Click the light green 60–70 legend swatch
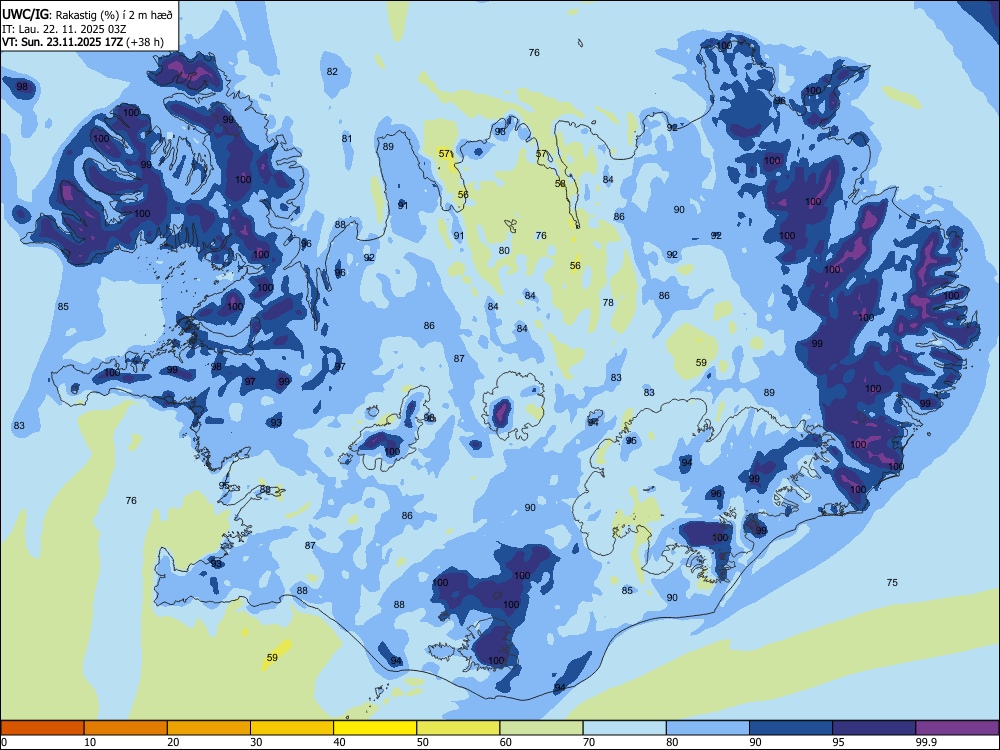This screenshot has height=750, width=1000. [x=541, y=728]
